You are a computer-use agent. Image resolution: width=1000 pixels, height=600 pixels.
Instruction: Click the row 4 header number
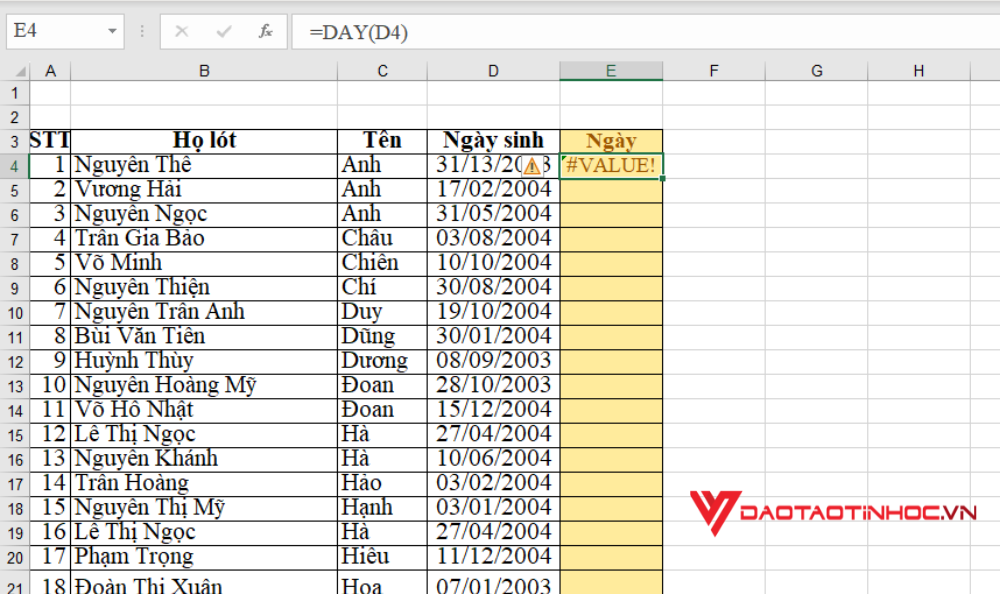(14, 164)
